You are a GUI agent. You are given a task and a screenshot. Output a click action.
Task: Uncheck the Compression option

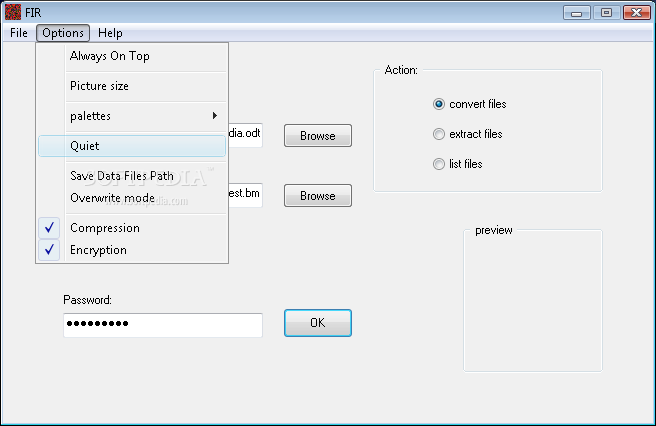105,228
